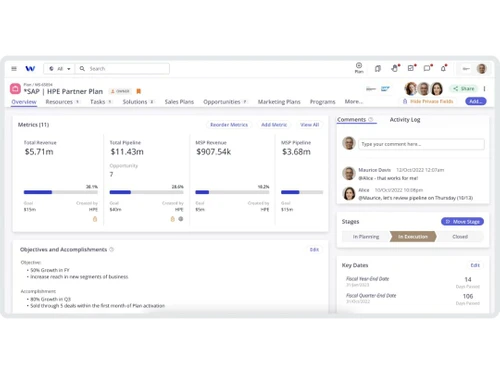Click the $5.71m Total Revenue value
500x375 pixels.
point(39,152)
